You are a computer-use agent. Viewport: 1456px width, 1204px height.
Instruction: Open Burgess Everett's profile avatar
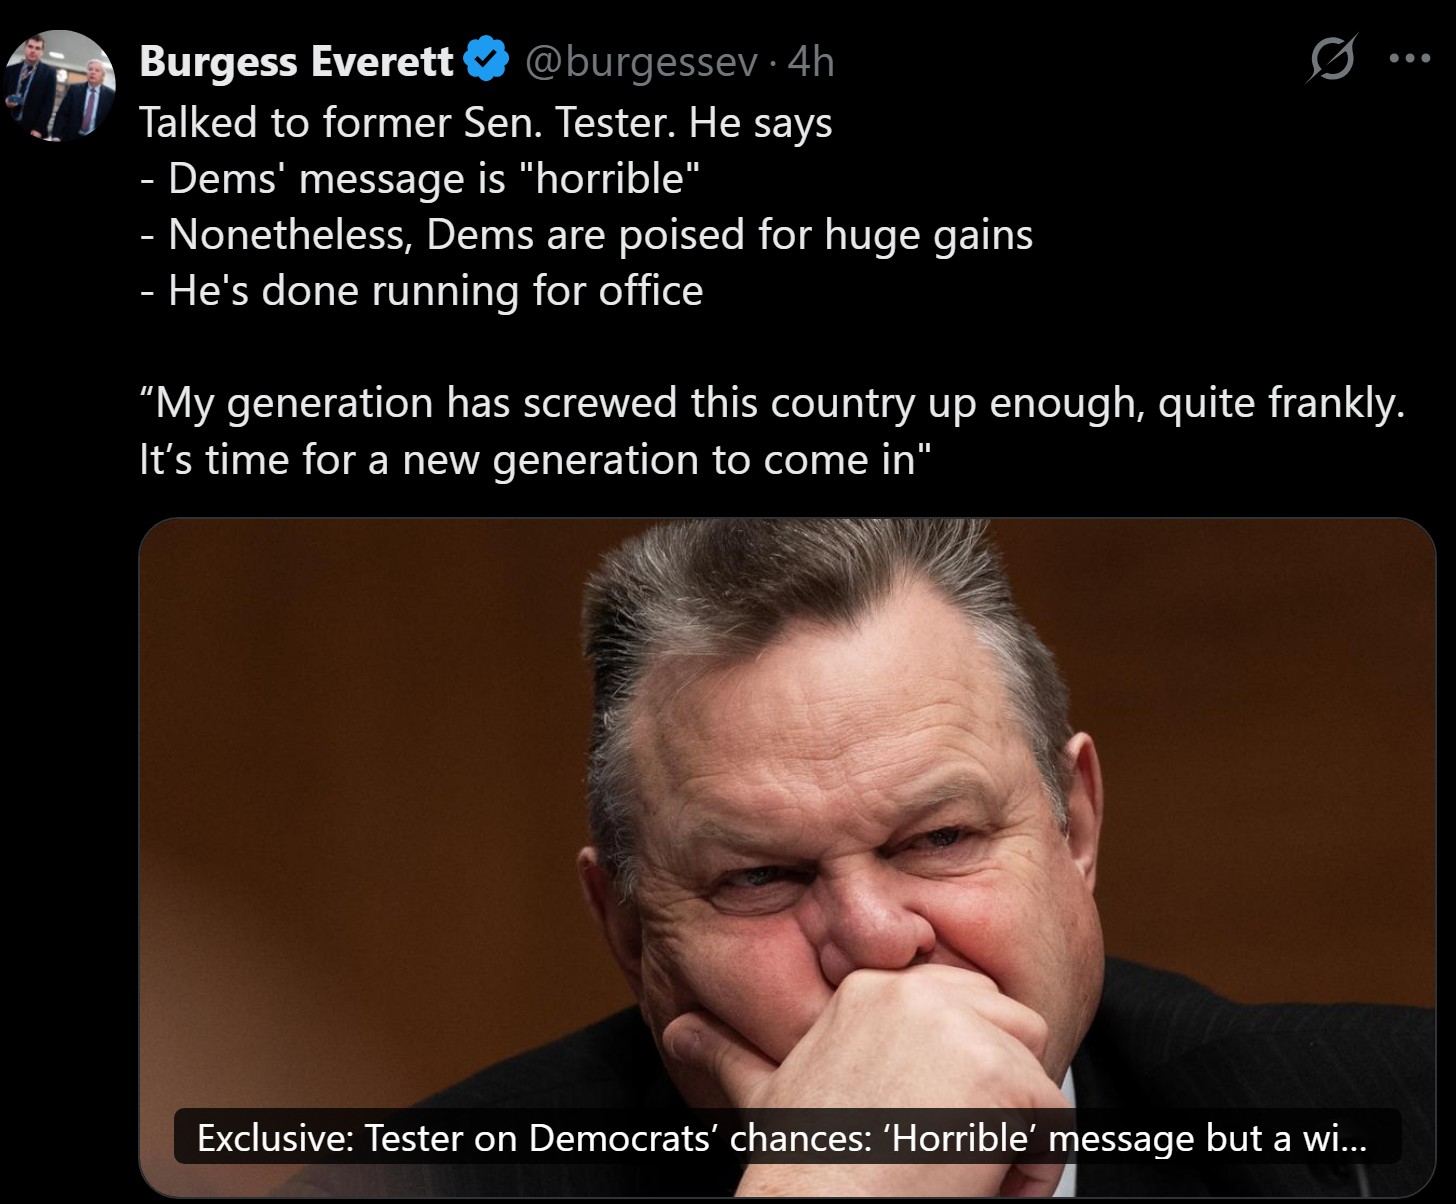point(61,85)
